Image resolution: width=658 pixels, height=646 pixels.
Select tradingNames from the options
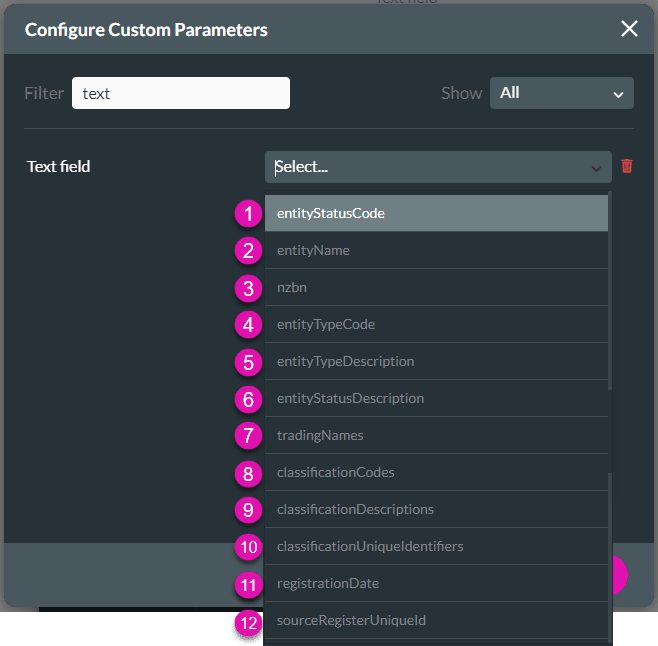click(436, 435)
